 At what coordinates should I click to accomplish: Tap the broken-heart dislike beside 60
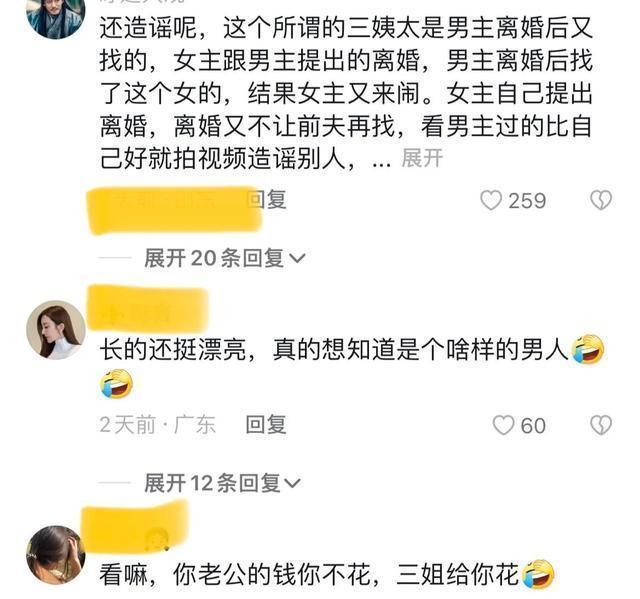click(601, 425)
